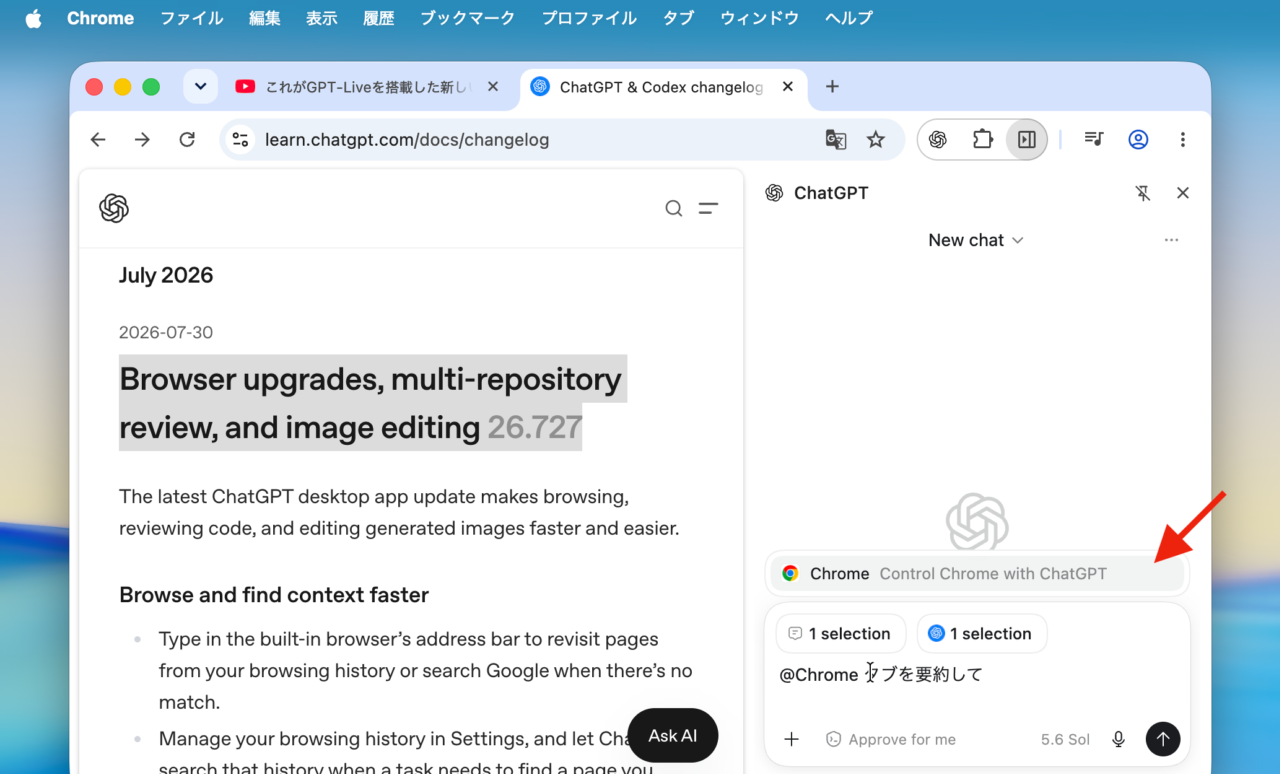The image size is (1280, 774).
Task: Select the Chrome Control Chrome with ChatGPT suggestion
Action: 976,573
